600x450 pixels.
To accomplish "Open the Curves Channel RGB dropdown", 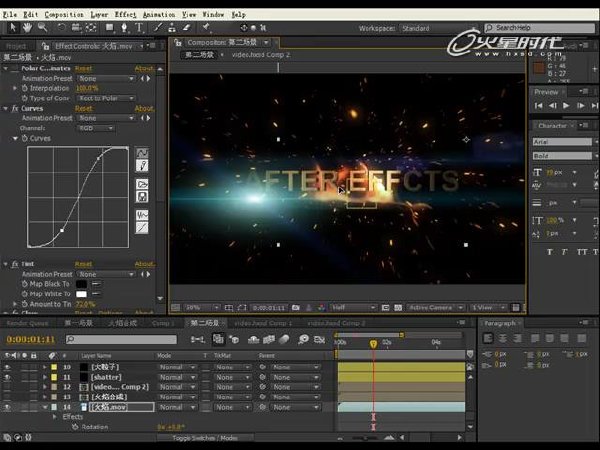I will click(96, 128).
